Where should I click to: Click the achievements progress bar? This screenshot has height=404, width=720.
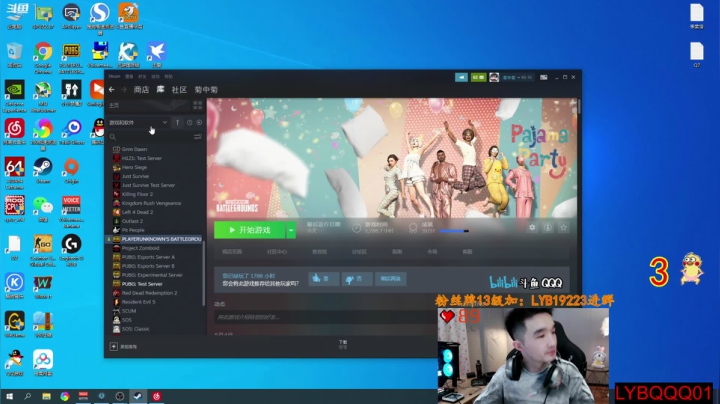(x=454, y=231)
